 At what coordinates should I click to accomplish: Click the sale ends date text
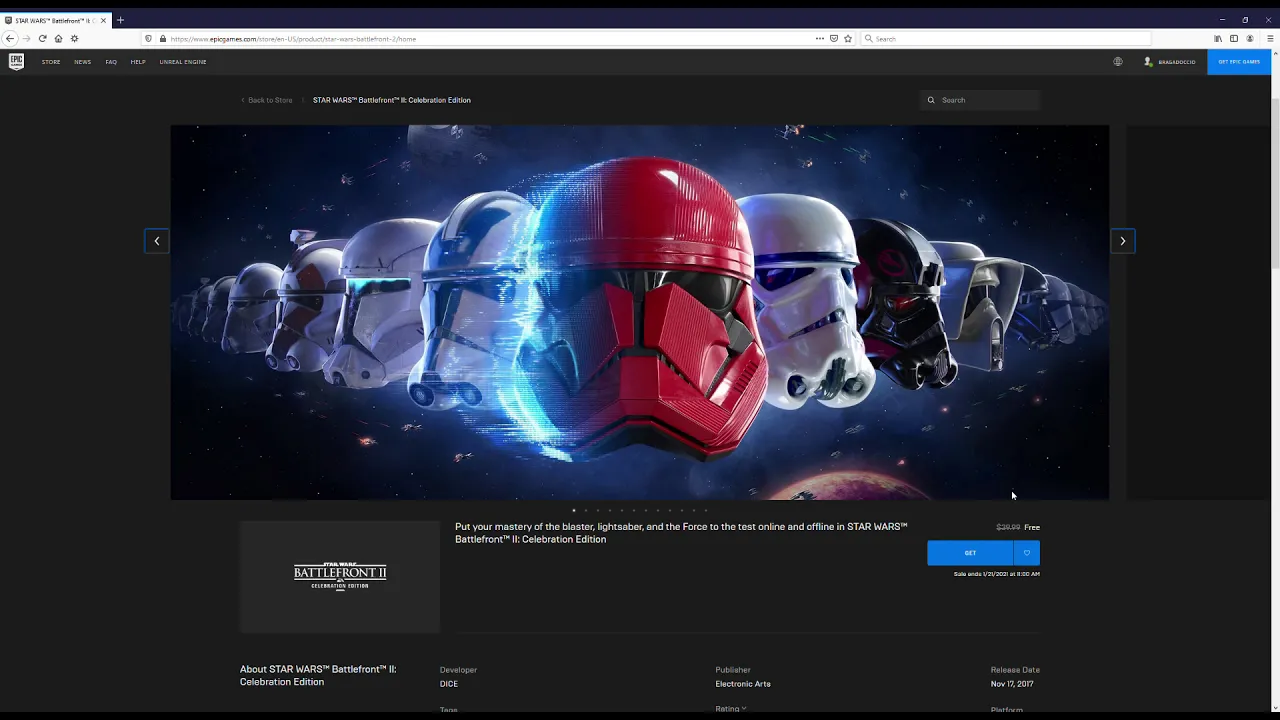[x=997, y=574]
